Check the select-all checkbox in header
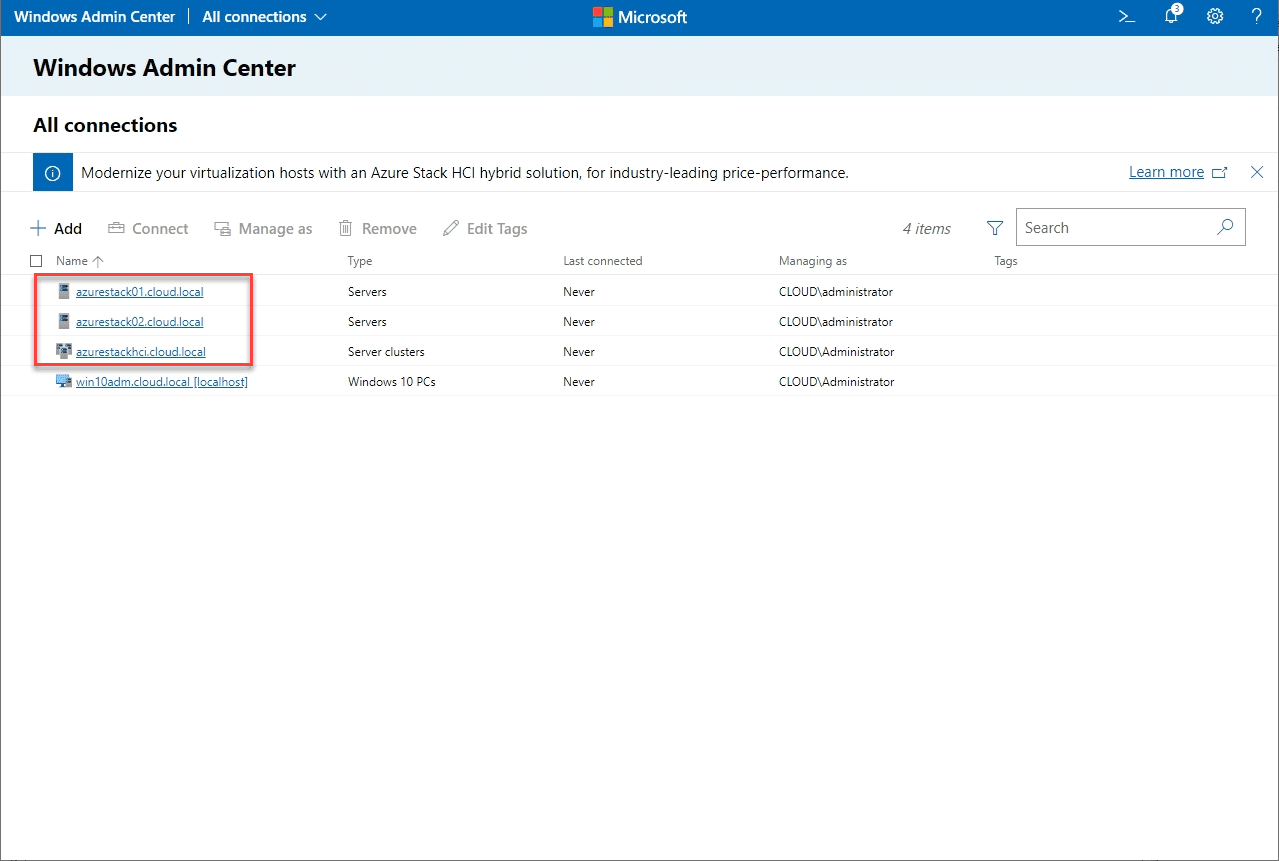This screenshot has width=1279, height=861. tap(36, 260)
